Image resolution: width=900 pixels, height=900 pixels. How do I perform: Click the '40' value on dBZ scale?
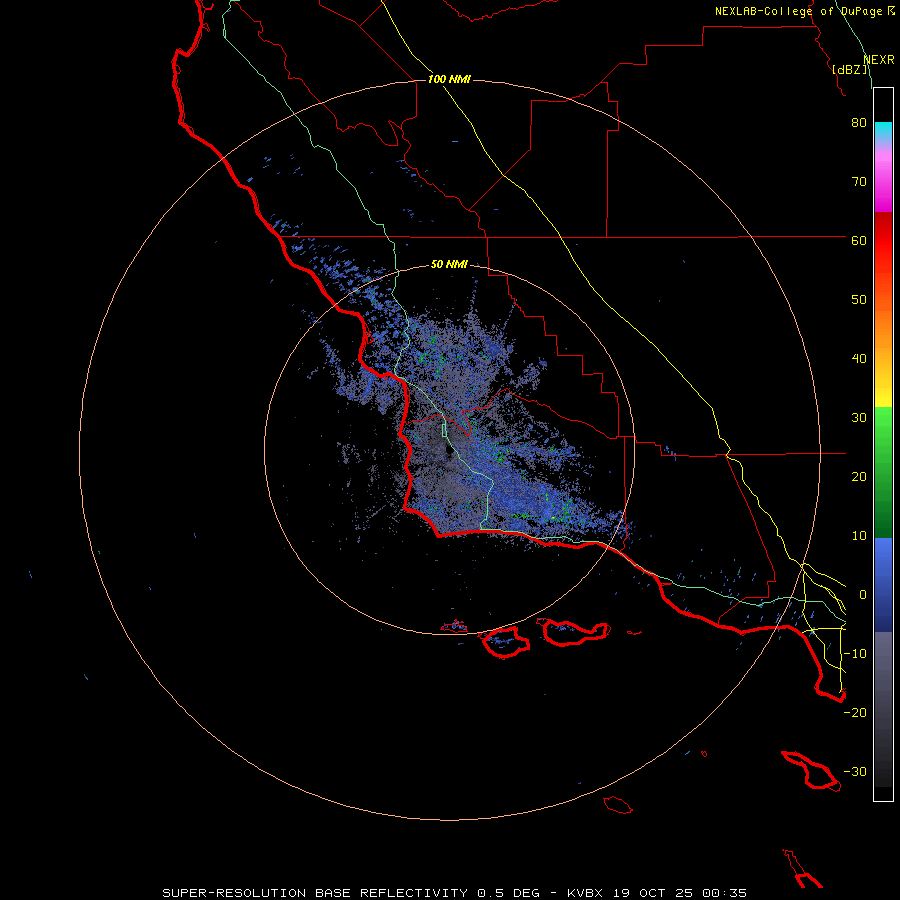pos(859,359)
